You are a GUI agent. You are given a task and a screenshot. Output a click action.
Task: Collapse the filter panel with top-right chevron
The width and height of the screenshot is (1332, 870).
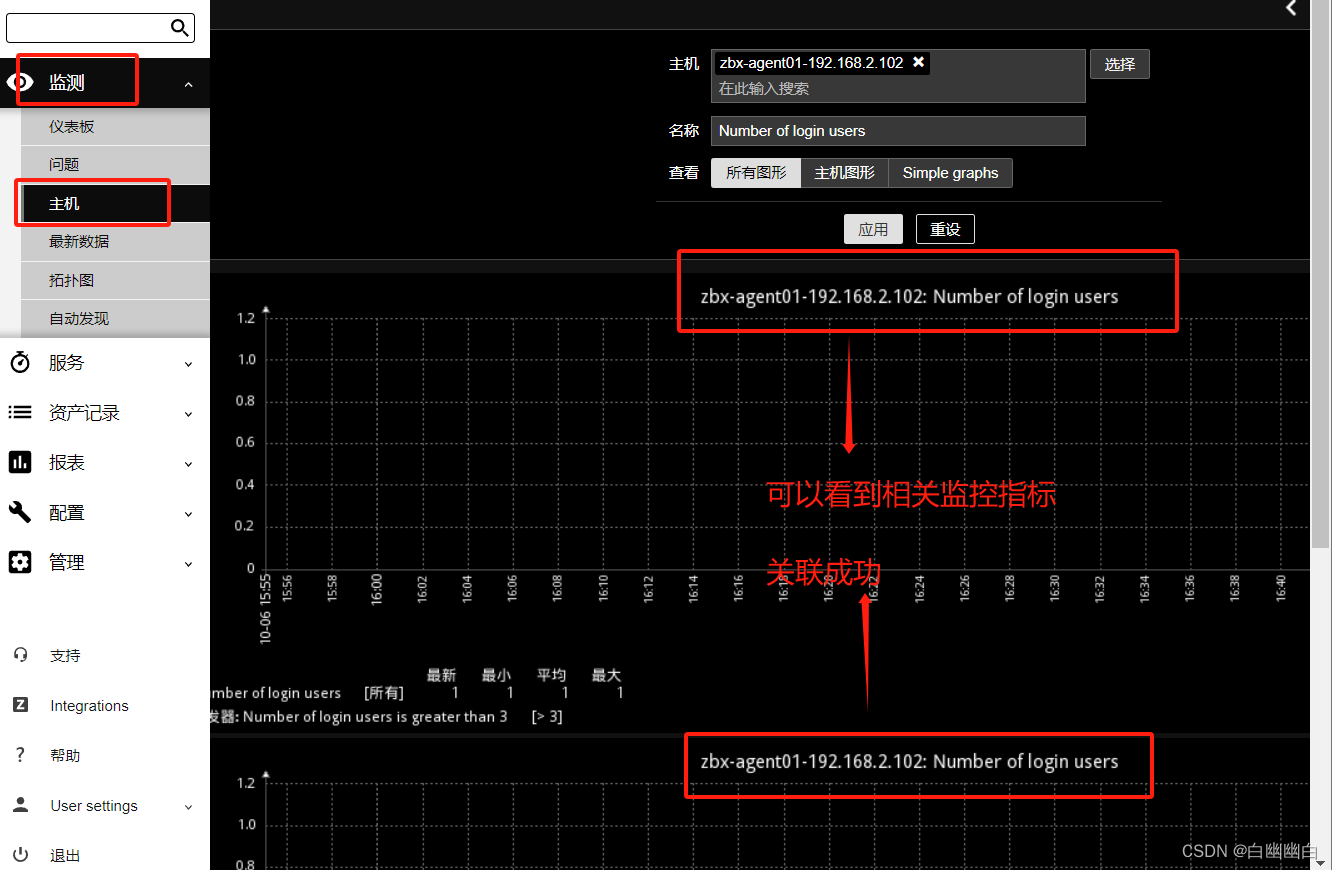(x=1292, y=8)
